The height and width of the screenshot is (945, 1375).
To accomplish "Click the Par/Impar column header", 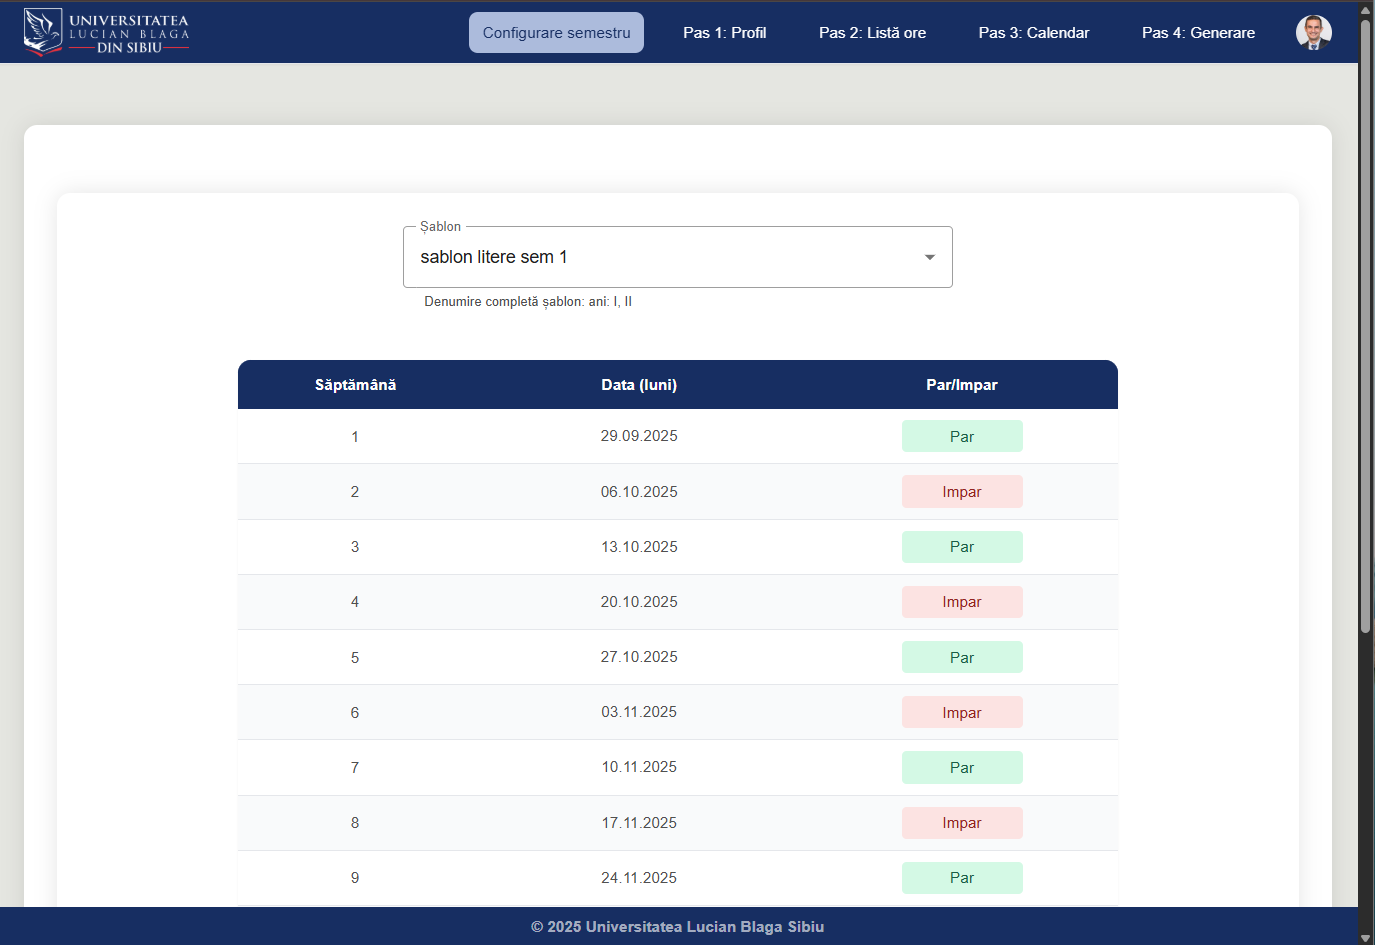I will (962, 385).
